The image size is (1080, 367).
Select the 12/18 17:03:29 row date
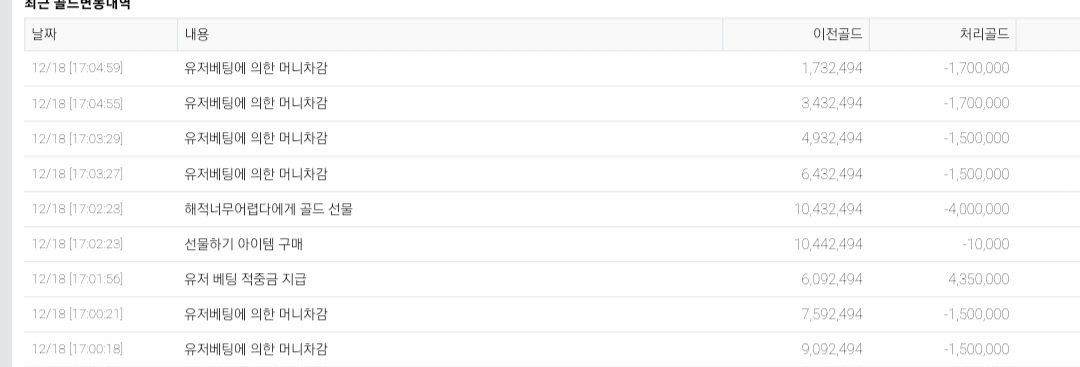(x=77, y=138)
